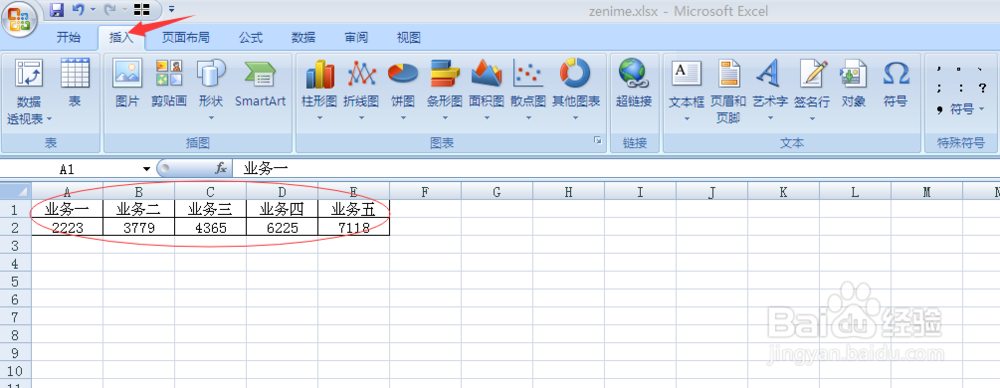Switch to the 数据 tab
This screenshot has width=1000, height=388.
click(x=304, y=38)
